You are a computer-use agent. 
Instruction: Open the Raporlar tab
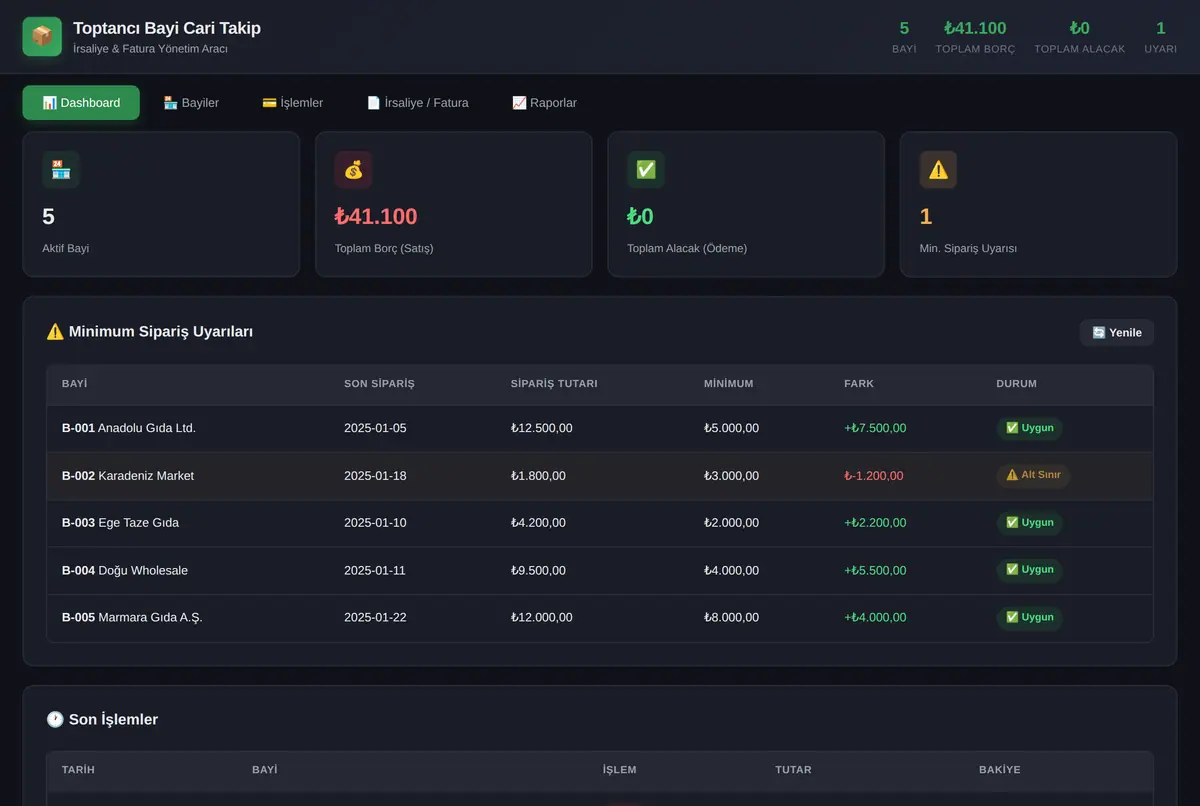click(x=544, y=103)
